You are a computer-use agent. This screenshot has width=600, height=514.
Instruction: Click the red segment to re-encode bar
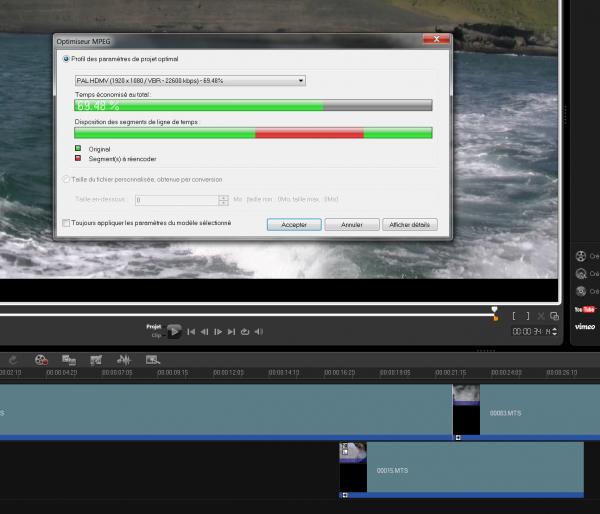pyautogui.click(x=310, y=133)
